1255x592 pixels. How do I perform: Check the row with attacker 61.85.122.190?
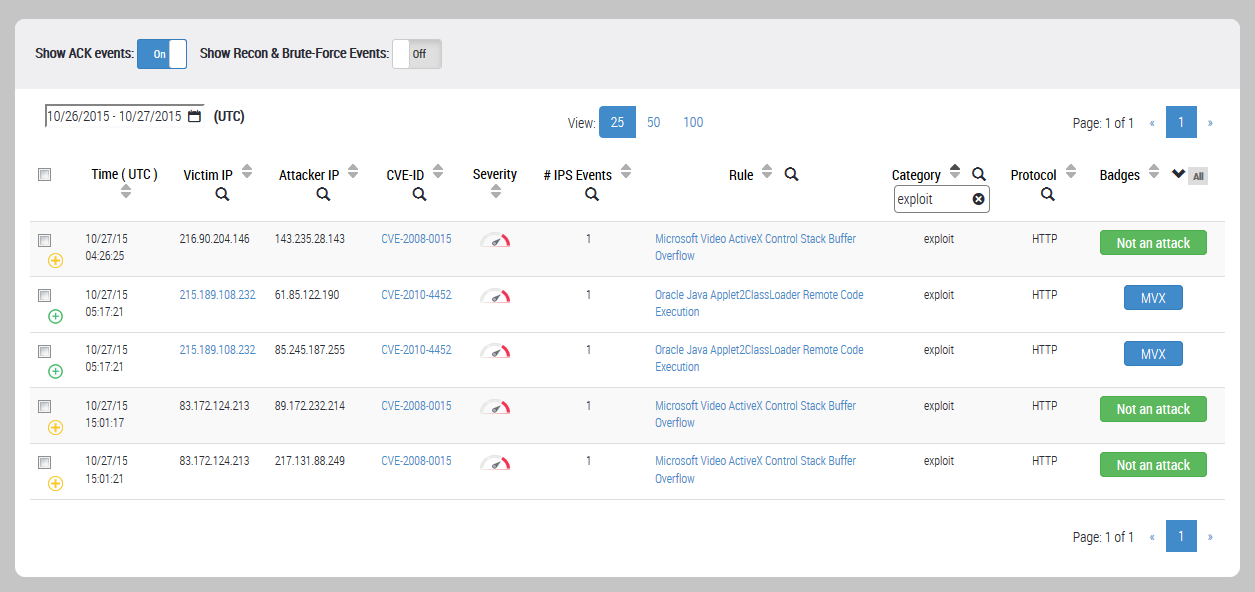click(x=44, y=295)
